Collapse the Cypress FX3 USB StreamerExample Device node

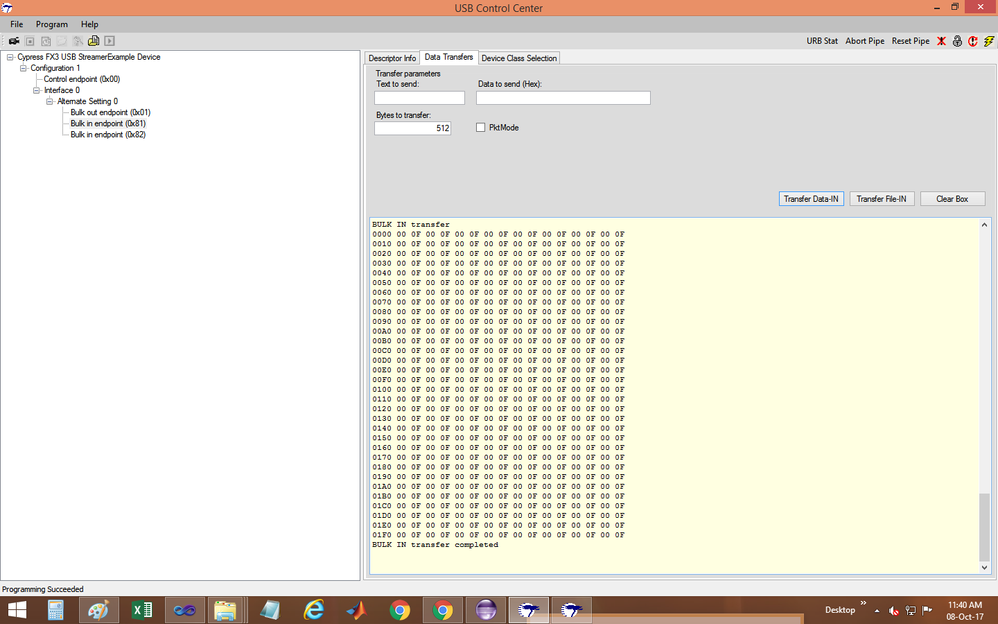(10, 57)
